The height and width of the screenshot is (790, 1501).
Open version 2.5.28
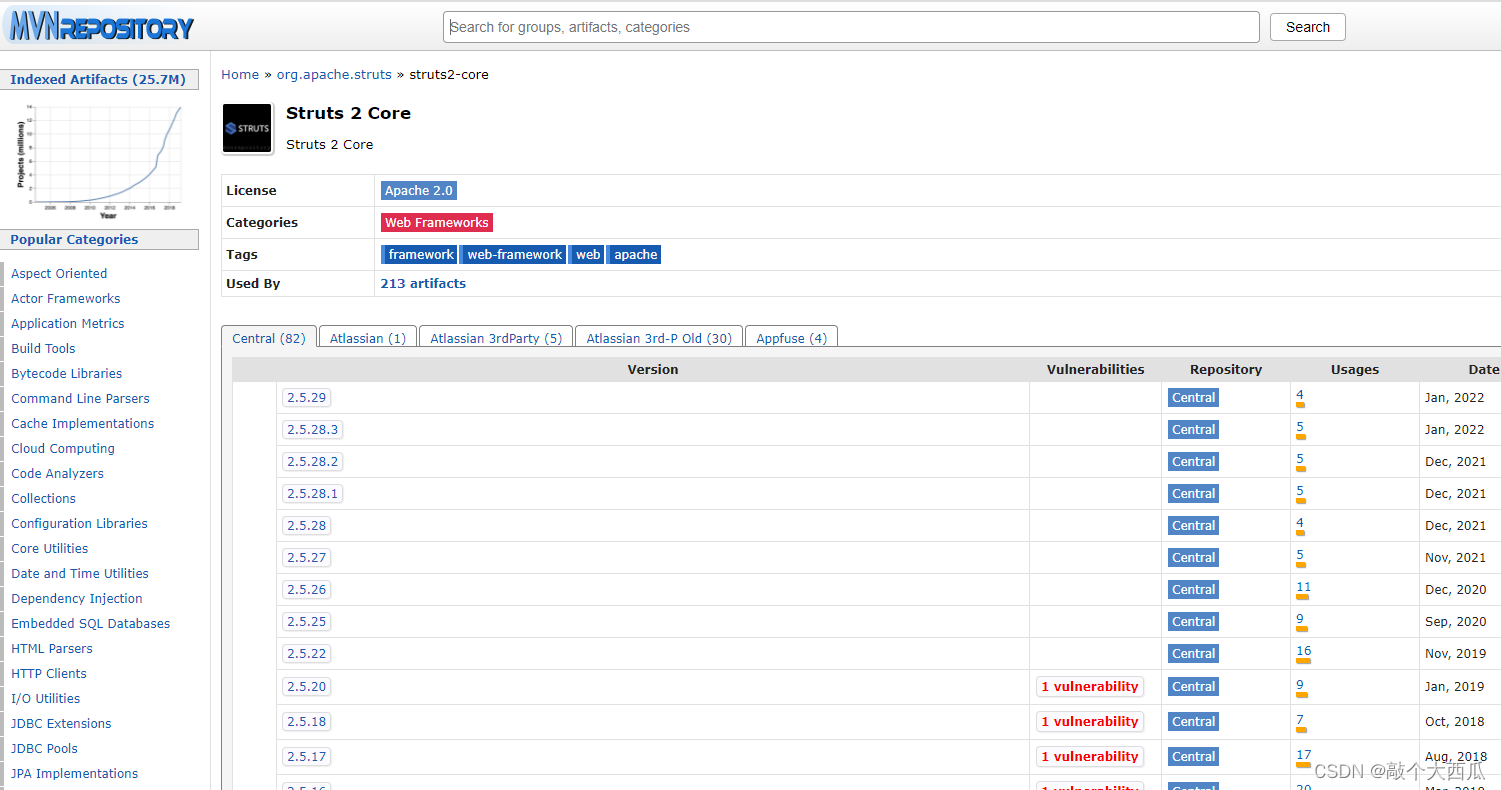point(306,525)
